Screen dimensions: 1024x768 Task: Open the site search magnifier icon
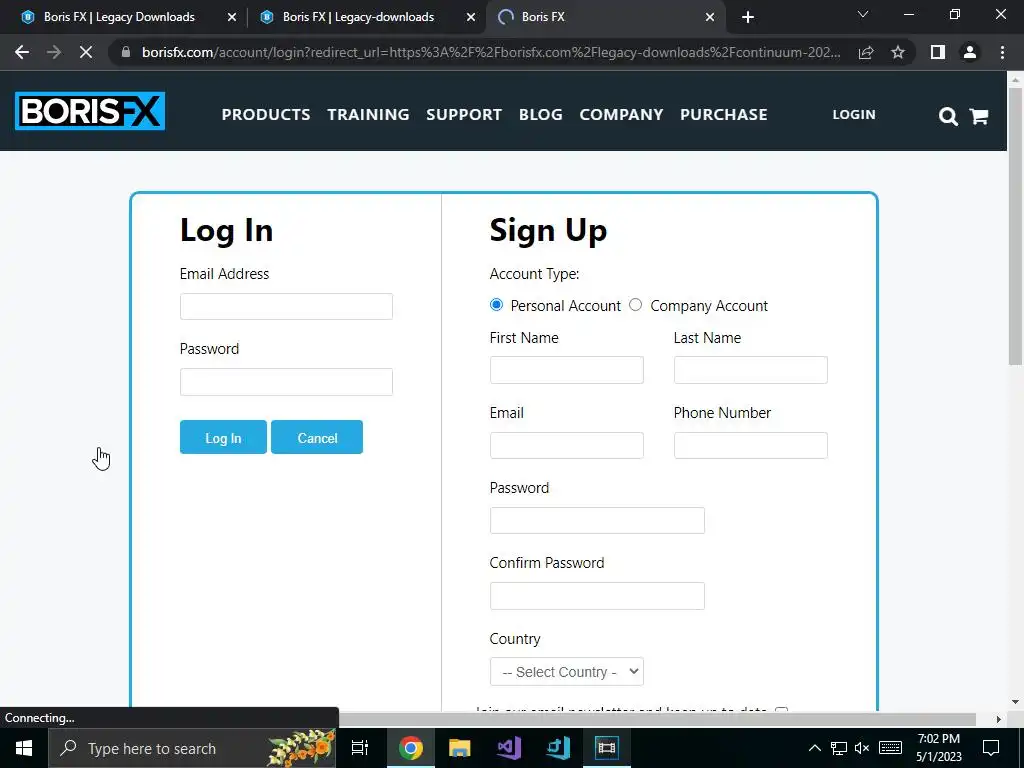click(x=948, y=116)
